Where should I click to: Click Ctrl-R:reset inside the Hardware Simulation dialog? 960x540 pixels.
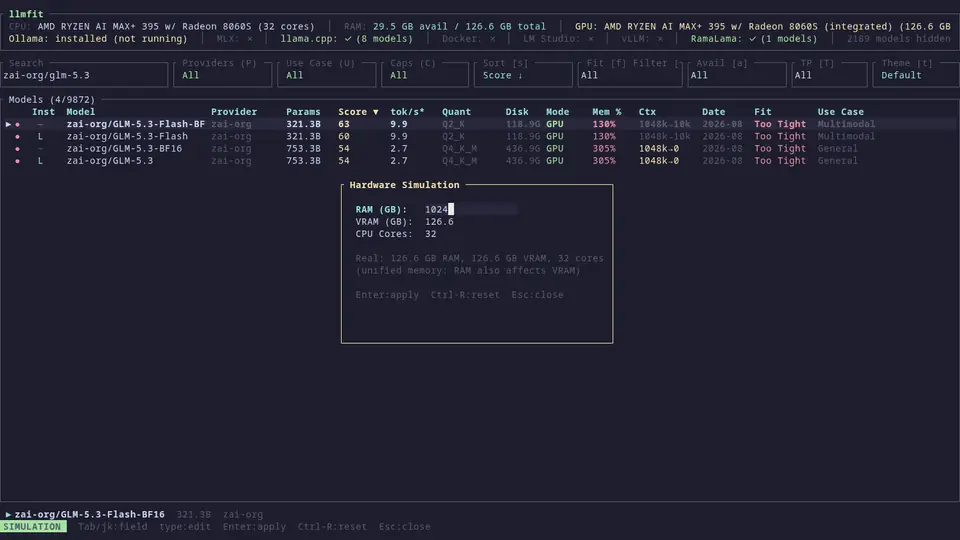pos(465,295)
